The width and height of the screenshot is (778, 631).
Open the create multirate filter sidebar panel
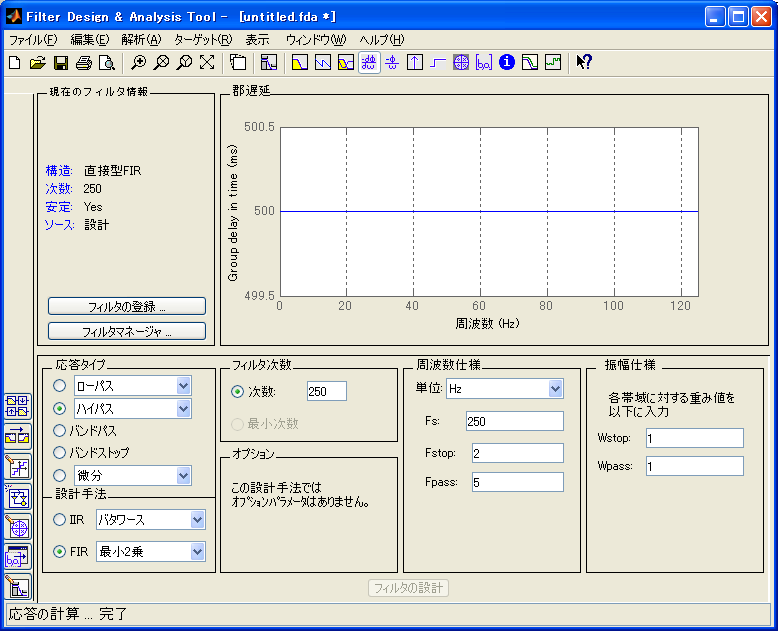click(18, 406)
